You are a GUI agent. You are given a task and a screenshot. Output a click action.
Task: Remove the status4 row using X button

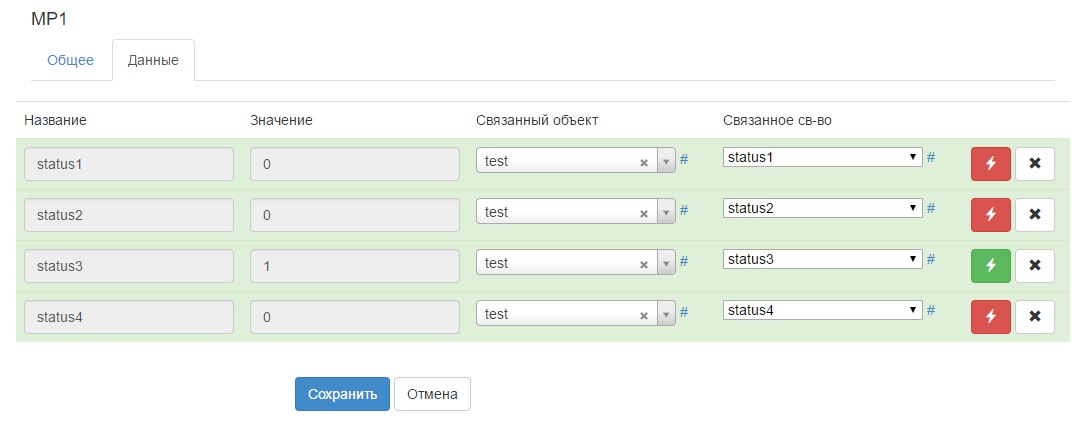[x=1034, y=316]
